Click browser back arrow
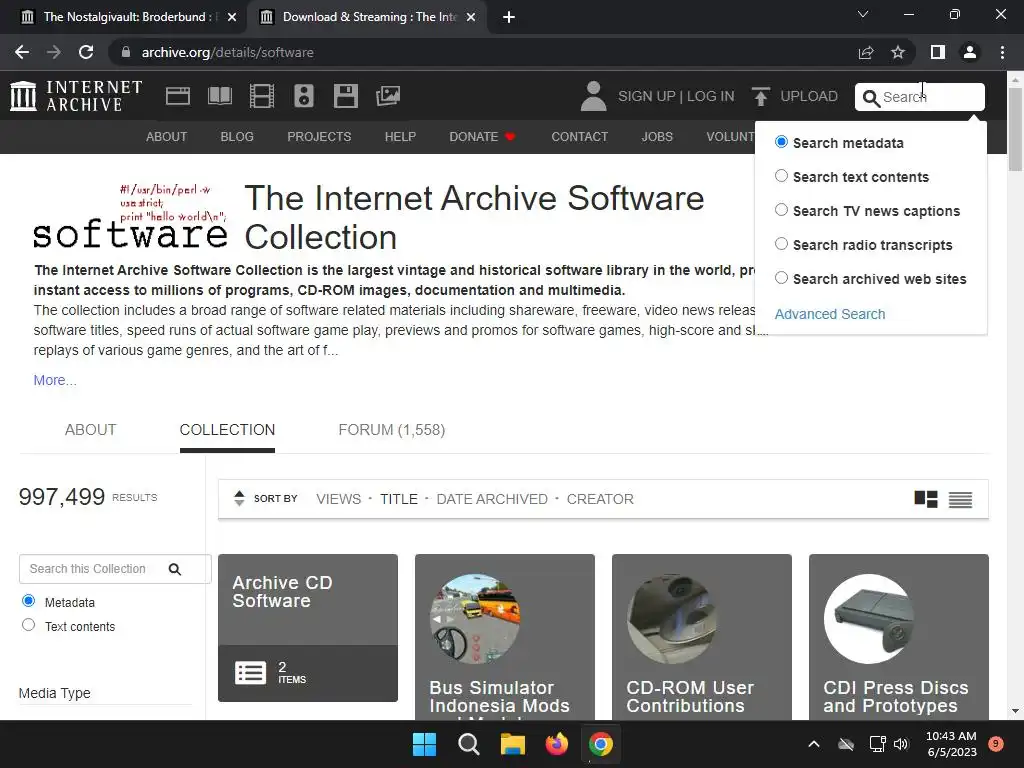 (22, 52)
